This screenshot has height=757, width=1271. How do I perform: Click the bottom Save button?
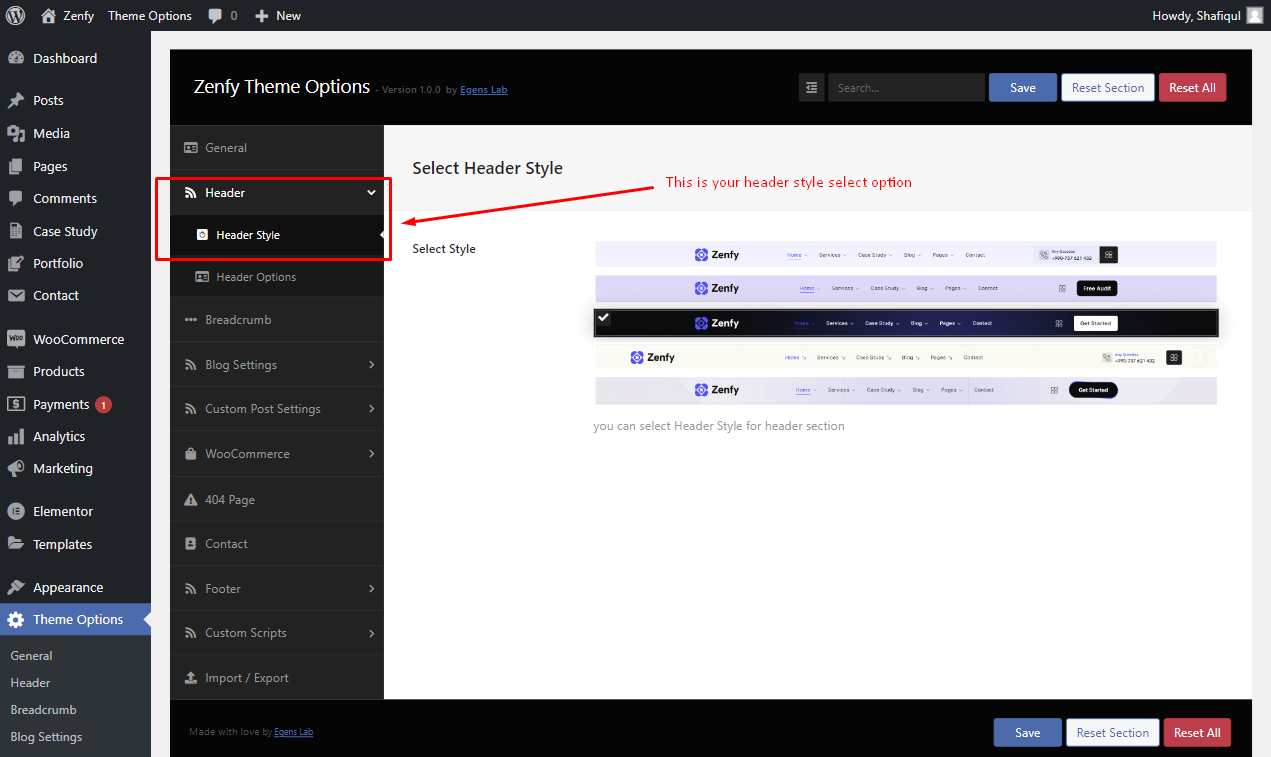tap(1028, 733)
